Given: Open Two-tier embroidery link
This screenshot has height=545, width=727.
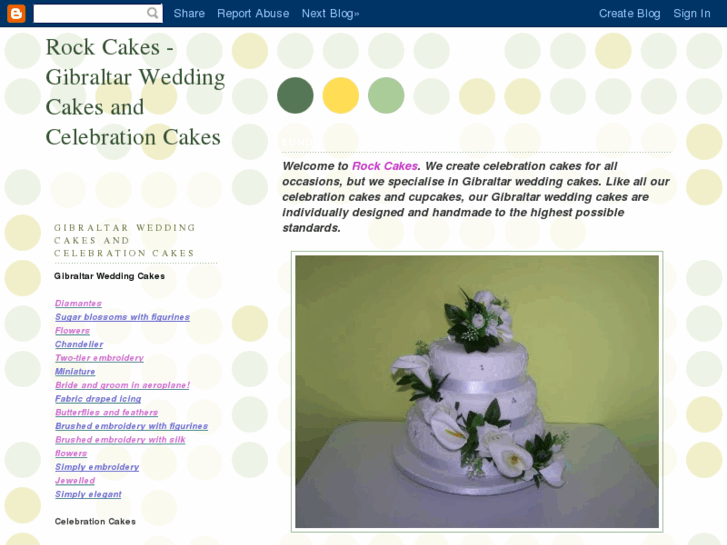Looking at the screenshot, I should tap(99, 358).
